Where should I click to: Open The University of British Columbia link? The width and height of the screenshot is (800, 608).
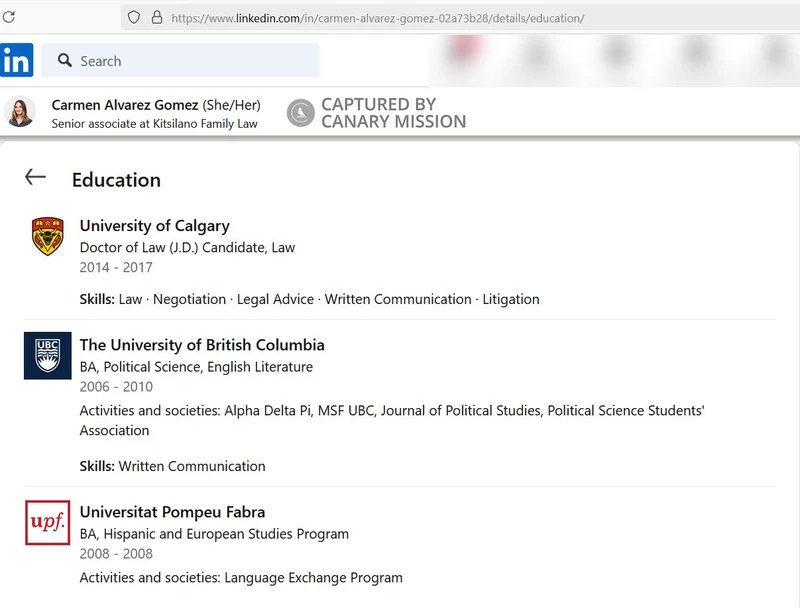tap(202, 345)
